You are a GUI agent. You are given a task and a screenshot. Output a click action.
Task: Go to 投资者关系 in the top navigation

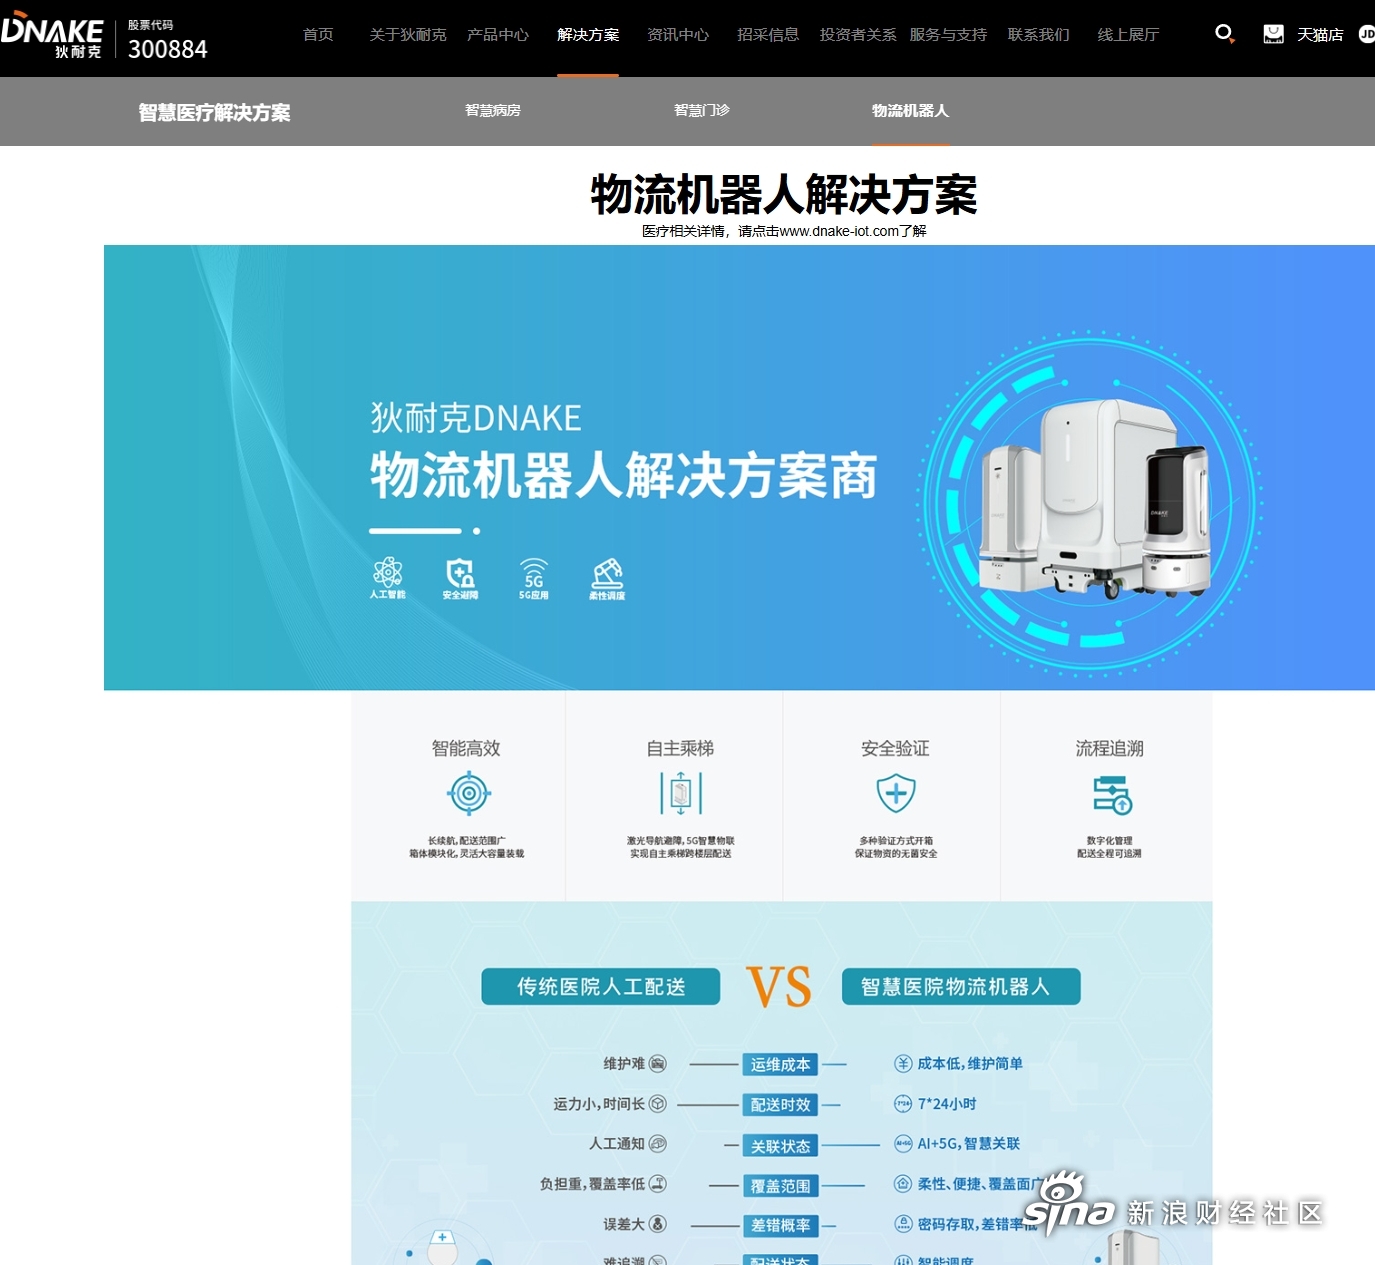[858, 34]
